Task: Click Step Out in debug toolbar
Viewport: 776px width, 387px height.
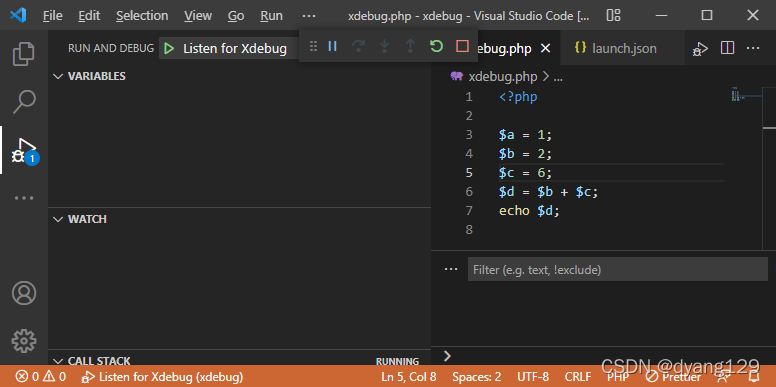Action: click(x=410, y=47)
